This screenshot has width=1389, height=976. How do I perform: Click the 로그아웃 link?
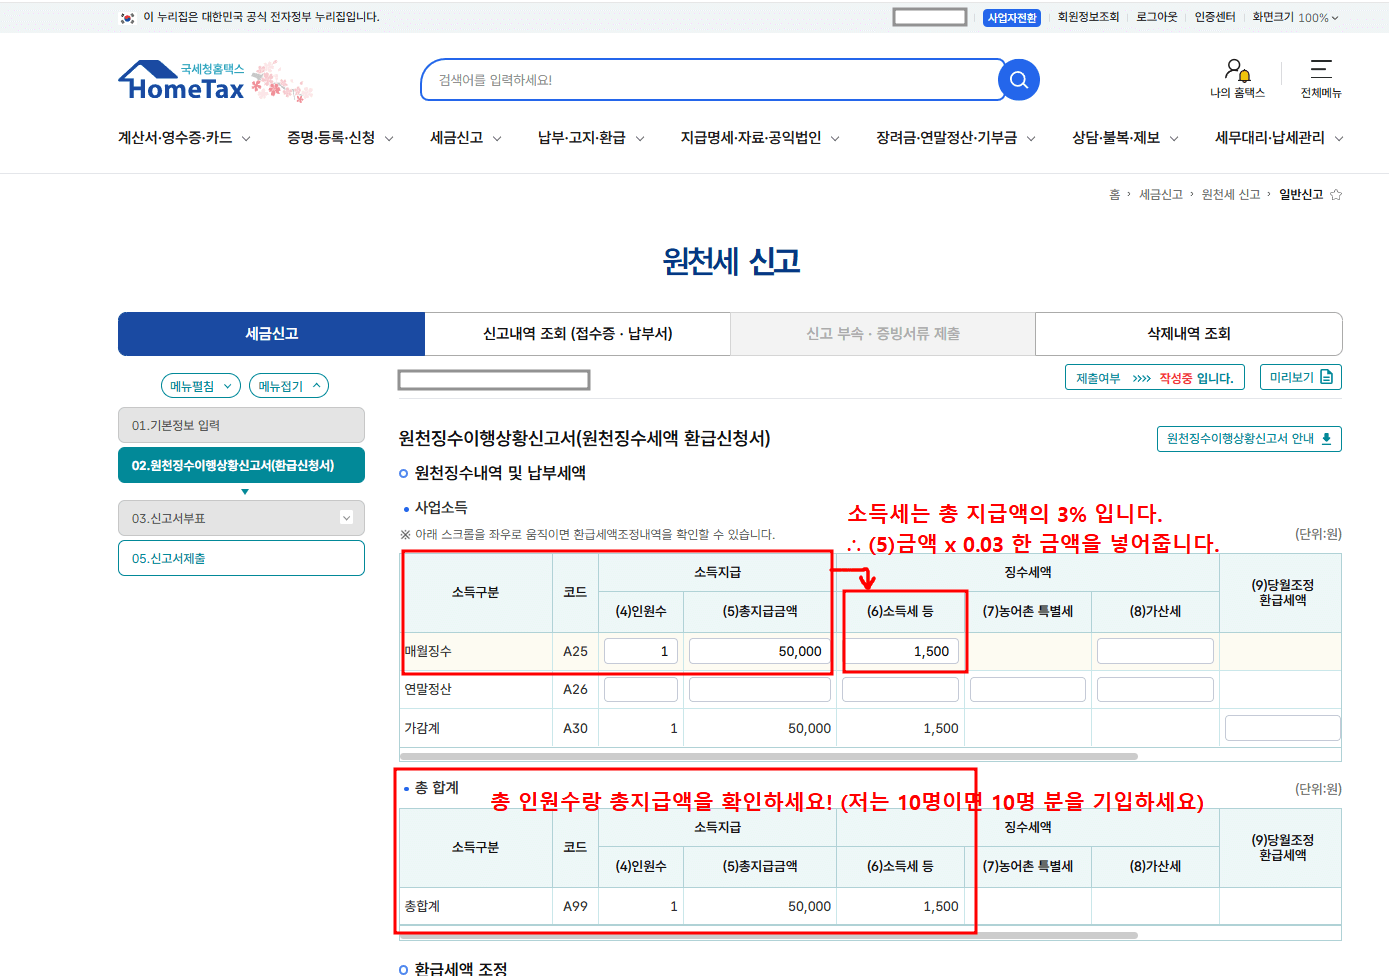[1155, 17]
